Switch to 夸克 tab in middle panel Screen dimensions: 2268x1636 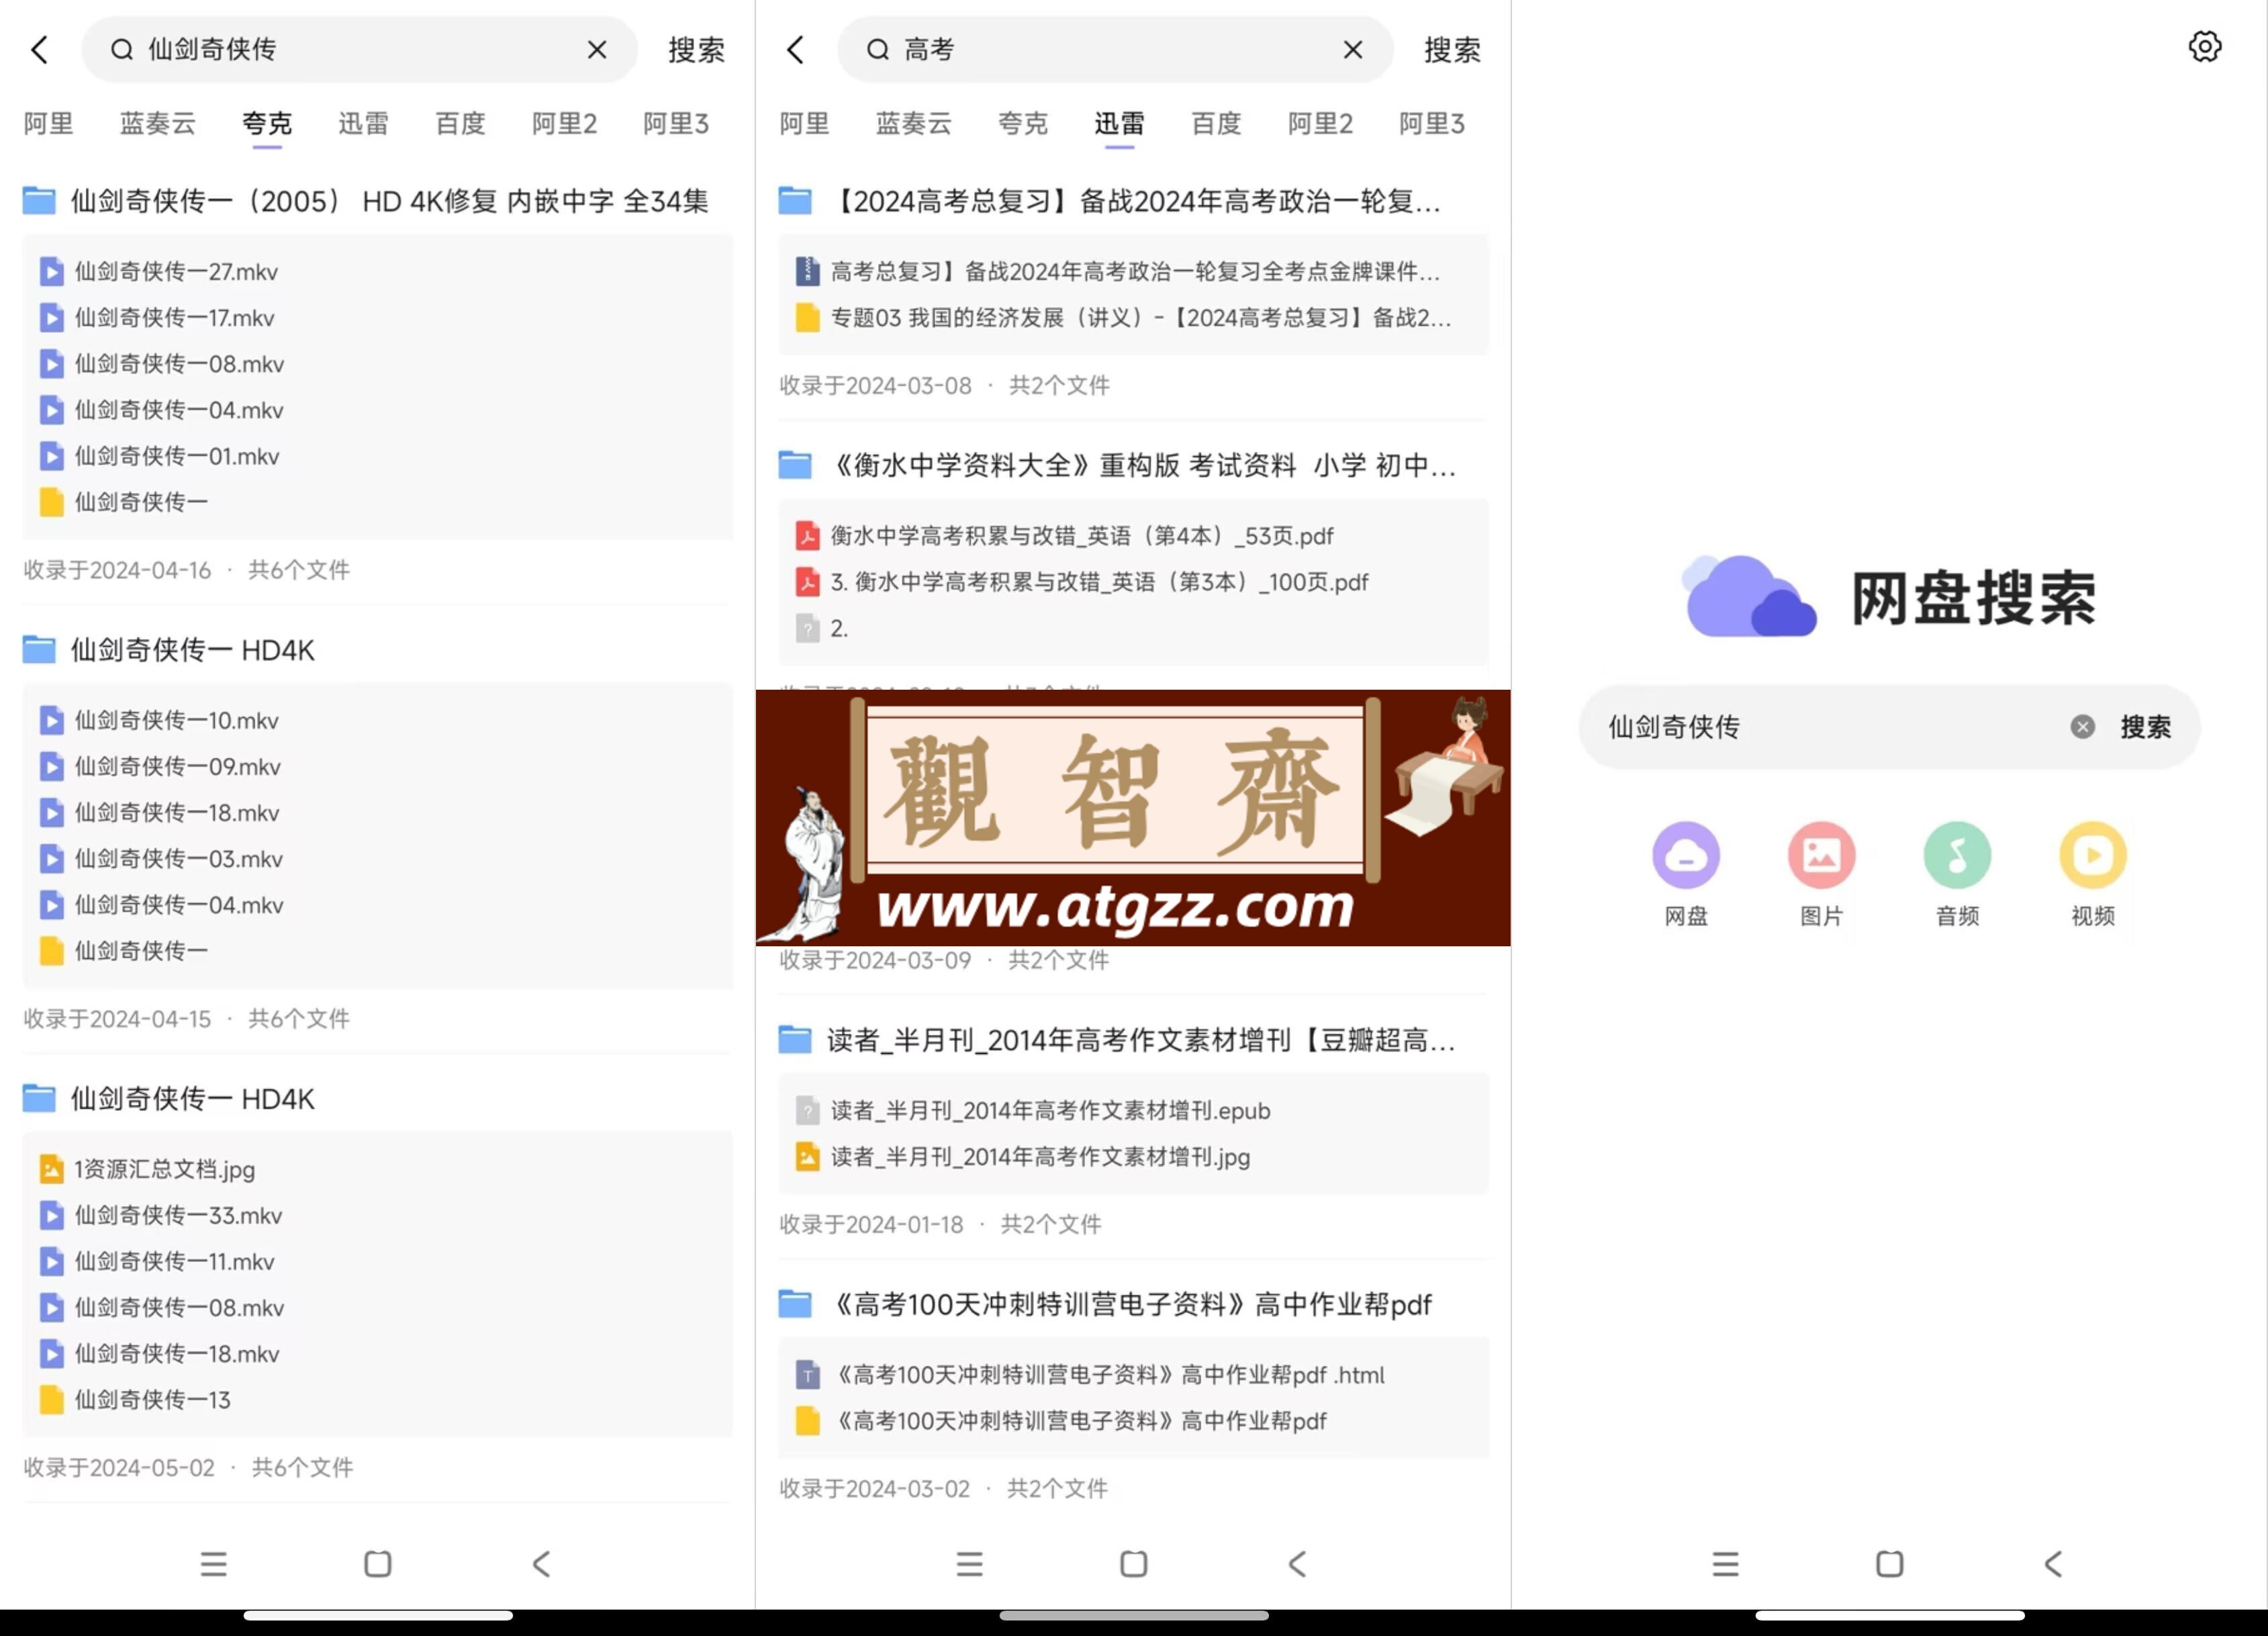[1023, 124]
